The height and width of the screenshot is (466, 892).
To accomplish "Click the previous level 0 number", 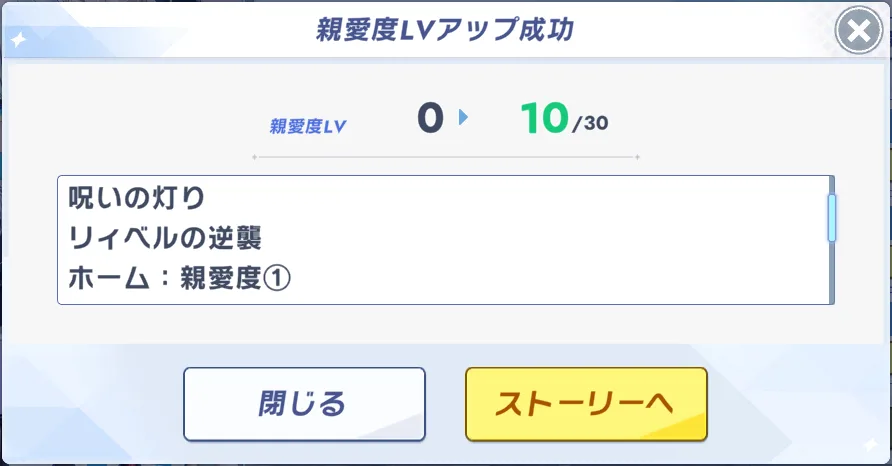I will click(430, 119).
